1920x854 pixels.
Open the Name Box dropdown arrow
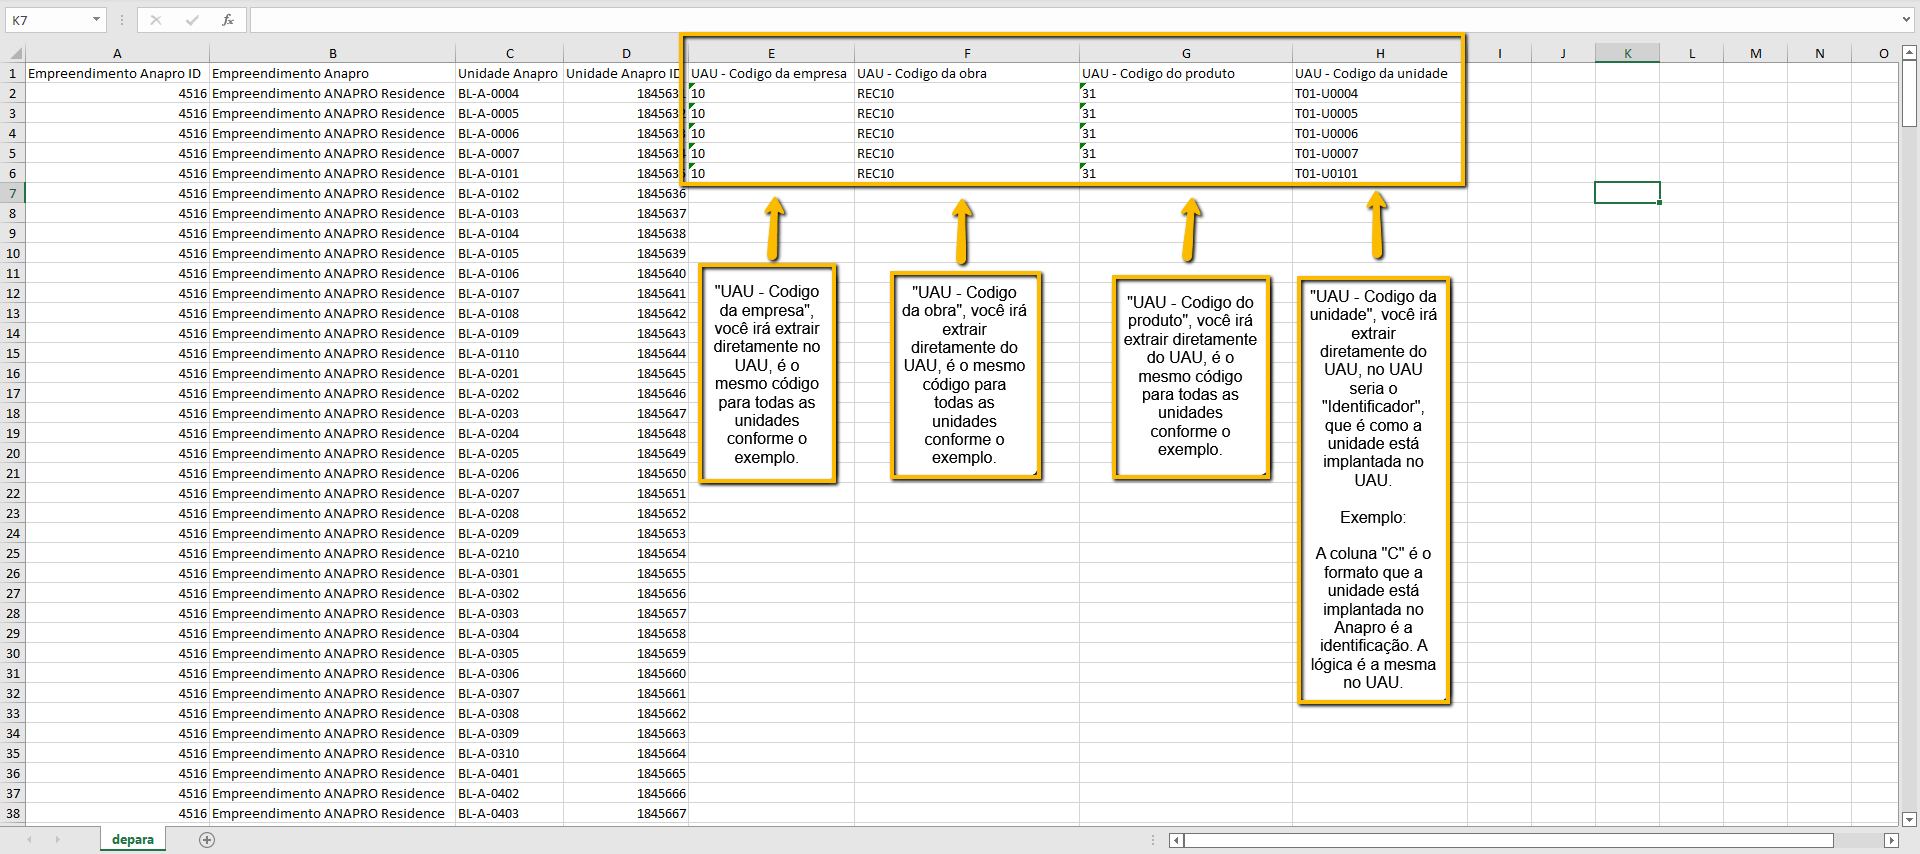click(96, 20)
